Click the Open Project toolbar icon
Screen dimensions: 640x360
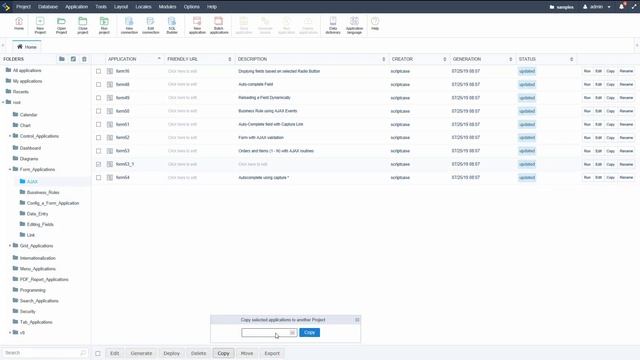(61, 25)
